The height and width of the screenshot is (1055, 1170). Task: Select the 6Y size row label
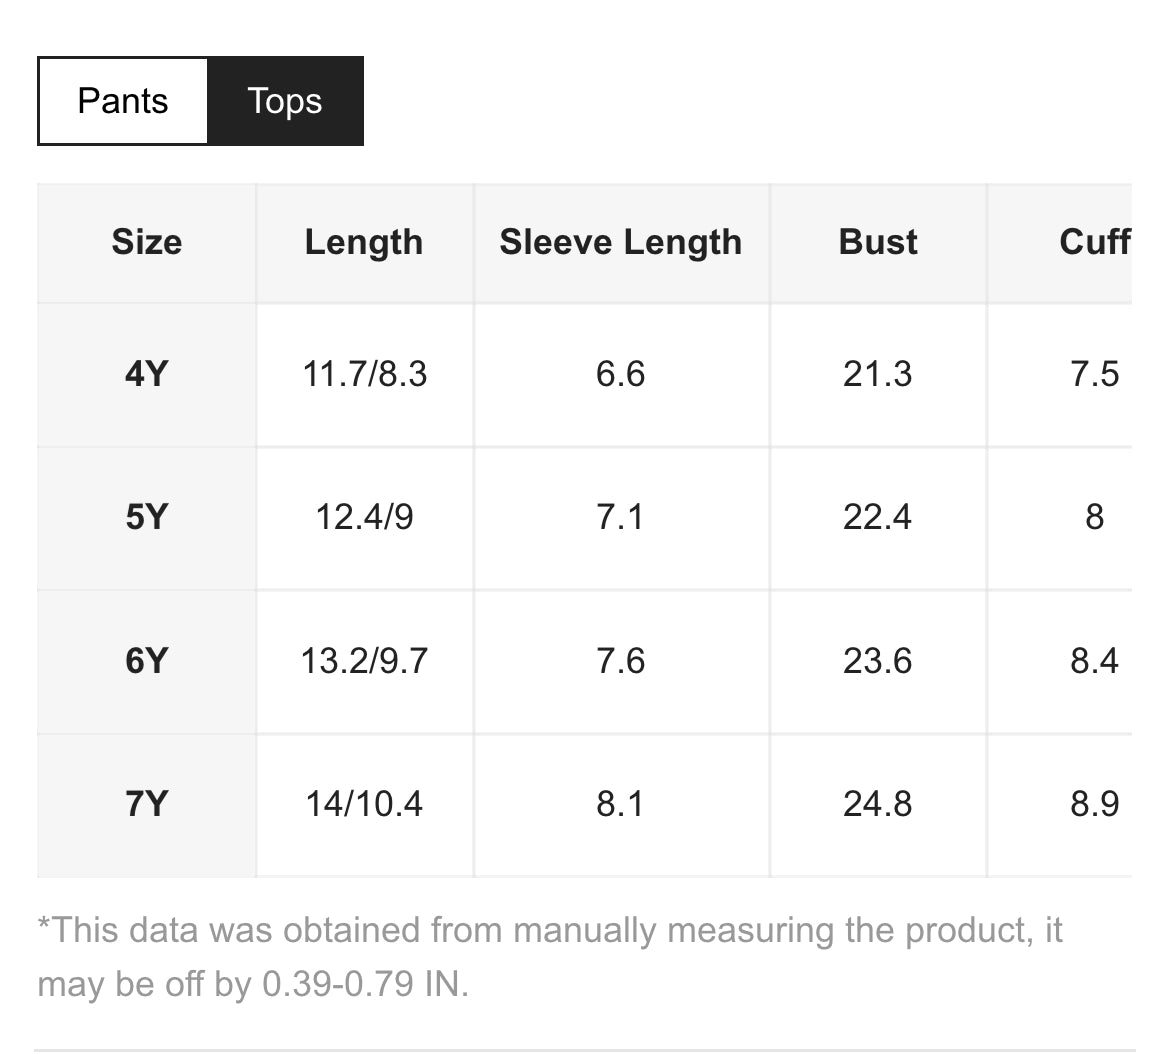click(x=147, y=661)
